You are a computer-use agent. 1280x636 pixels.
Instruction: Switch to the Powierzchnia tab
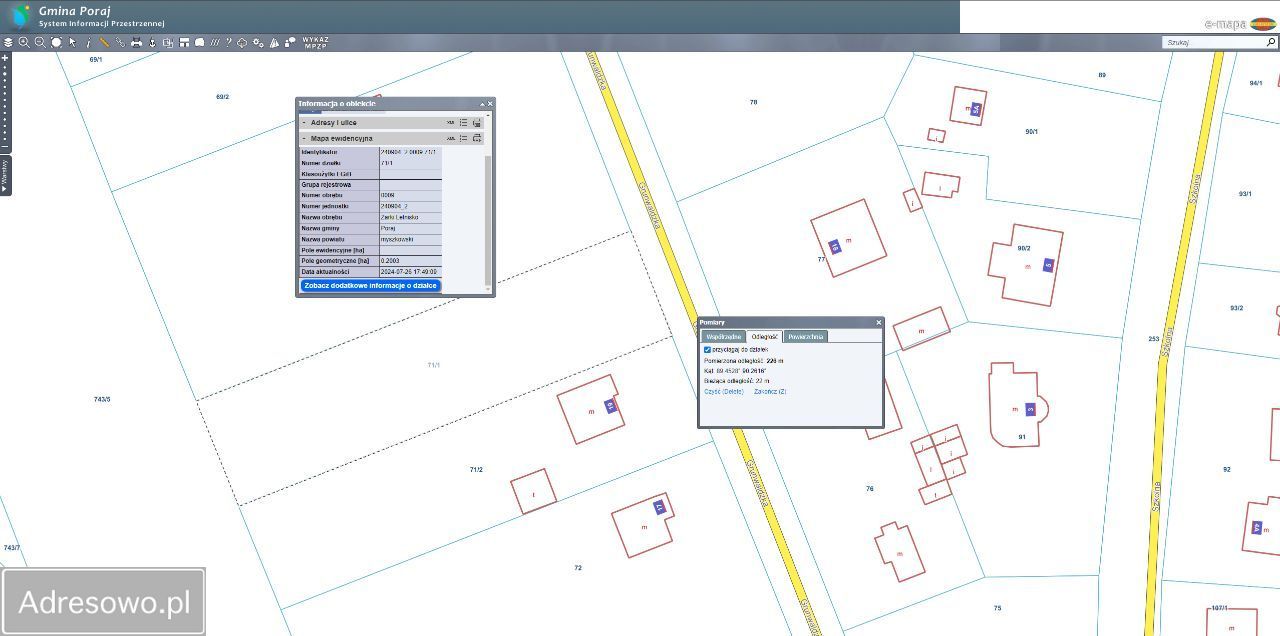coord(805,337)
